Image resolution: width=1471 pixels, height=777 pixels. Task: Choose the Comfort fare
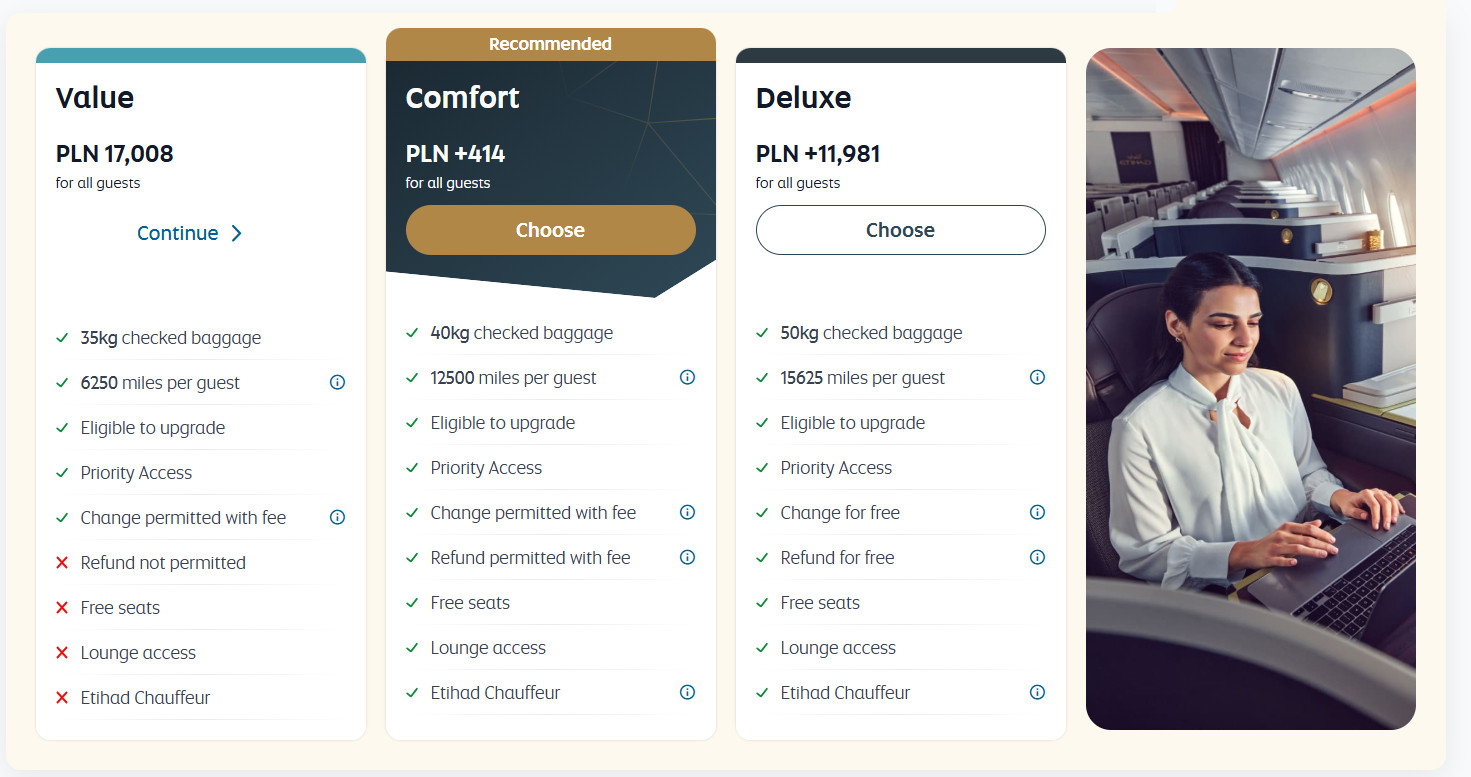click(550, 230)
